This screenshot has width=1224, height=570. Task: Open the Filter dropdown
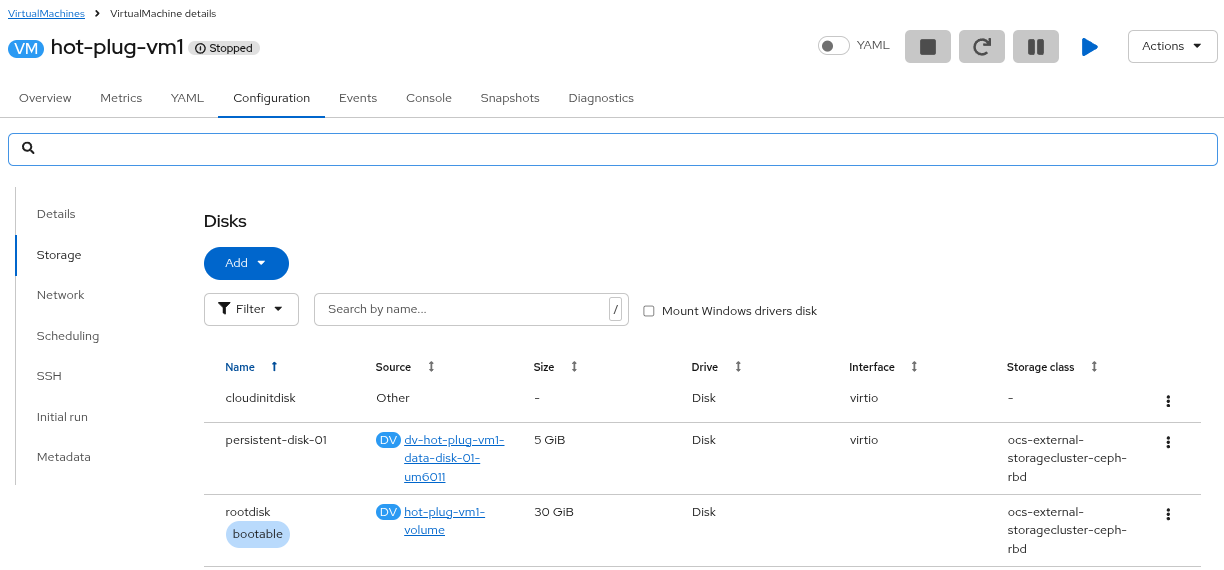coord(251,309)
